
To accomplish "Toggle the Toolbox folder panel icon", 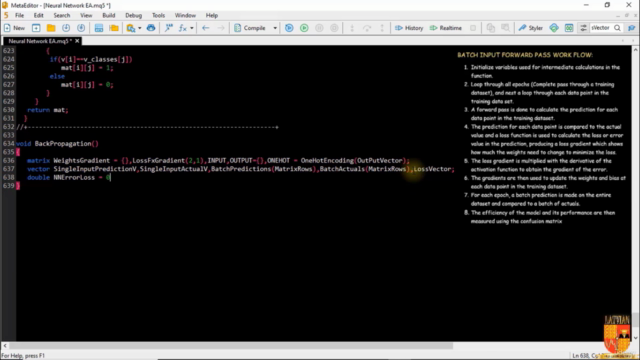I will tap(114, 28).
